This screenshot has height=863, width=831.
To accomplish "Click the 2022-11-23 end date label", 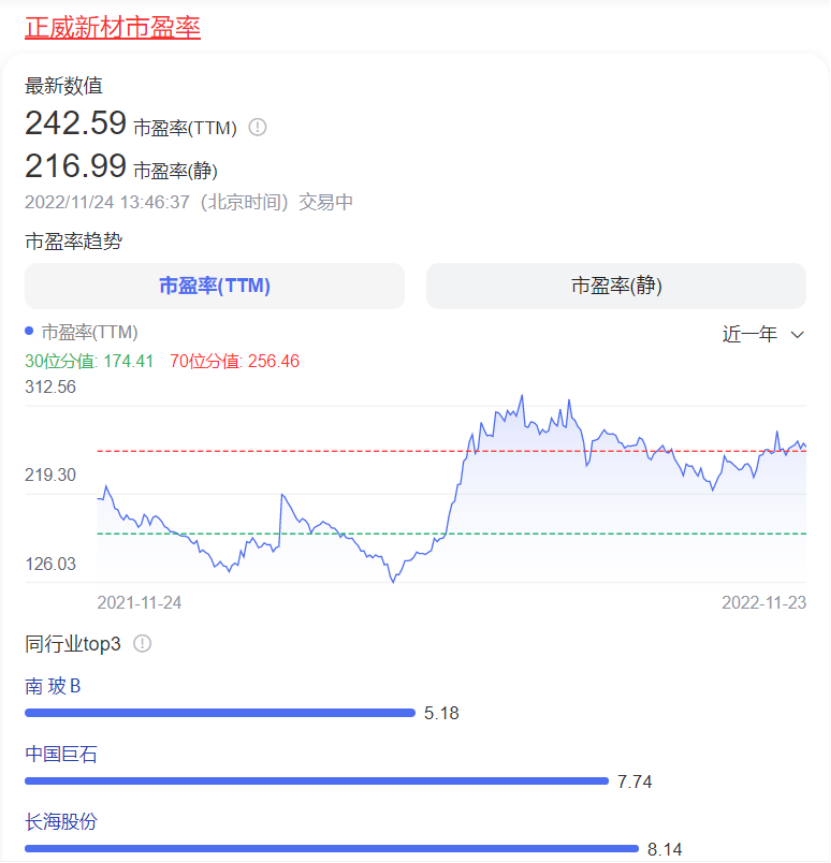I will pos(764,603).
